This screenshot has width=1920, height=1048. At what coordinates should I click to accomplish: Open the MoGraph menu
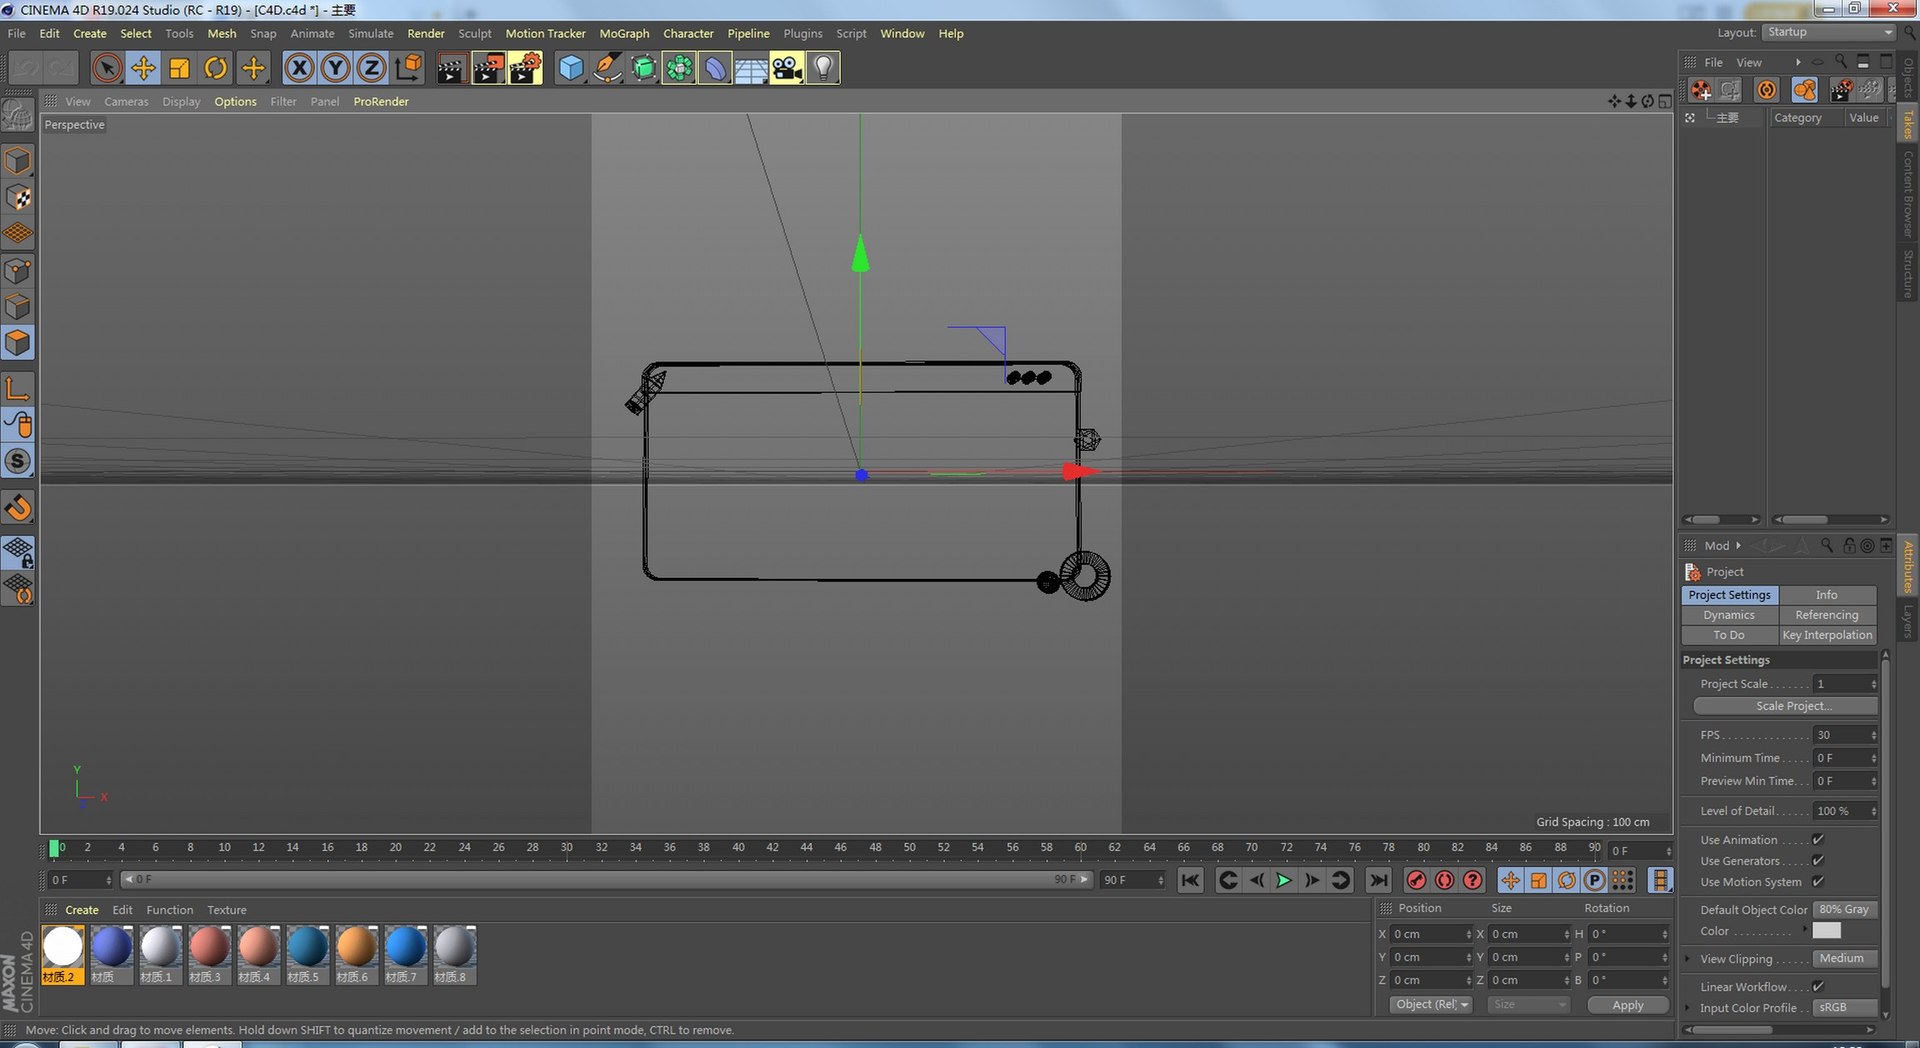(x=624, y=33)
